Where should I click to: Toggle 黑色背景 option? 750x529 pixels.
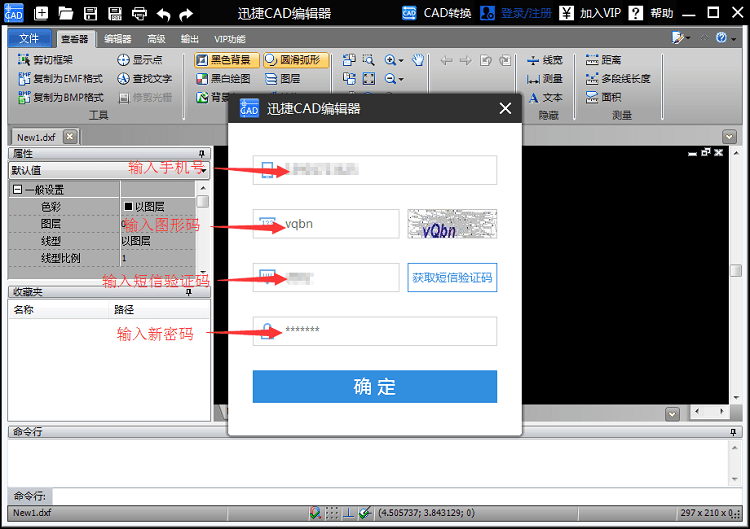pos(227,60)
